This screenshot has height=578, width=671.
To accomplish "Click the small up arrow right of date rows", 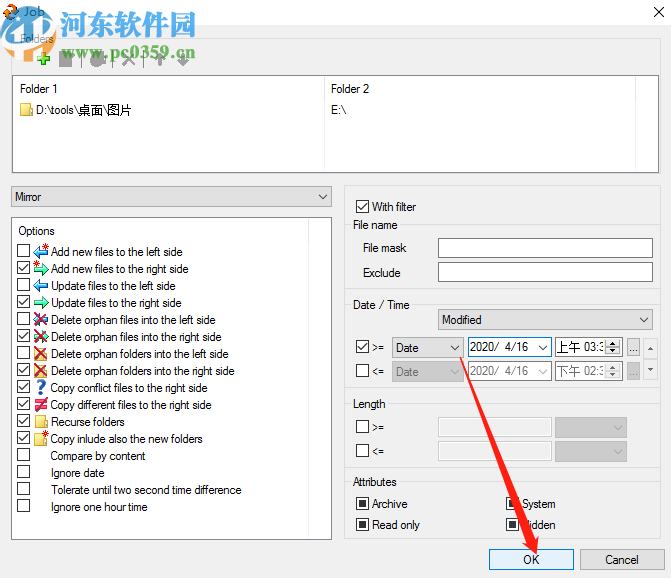I will tap(650, 348).
